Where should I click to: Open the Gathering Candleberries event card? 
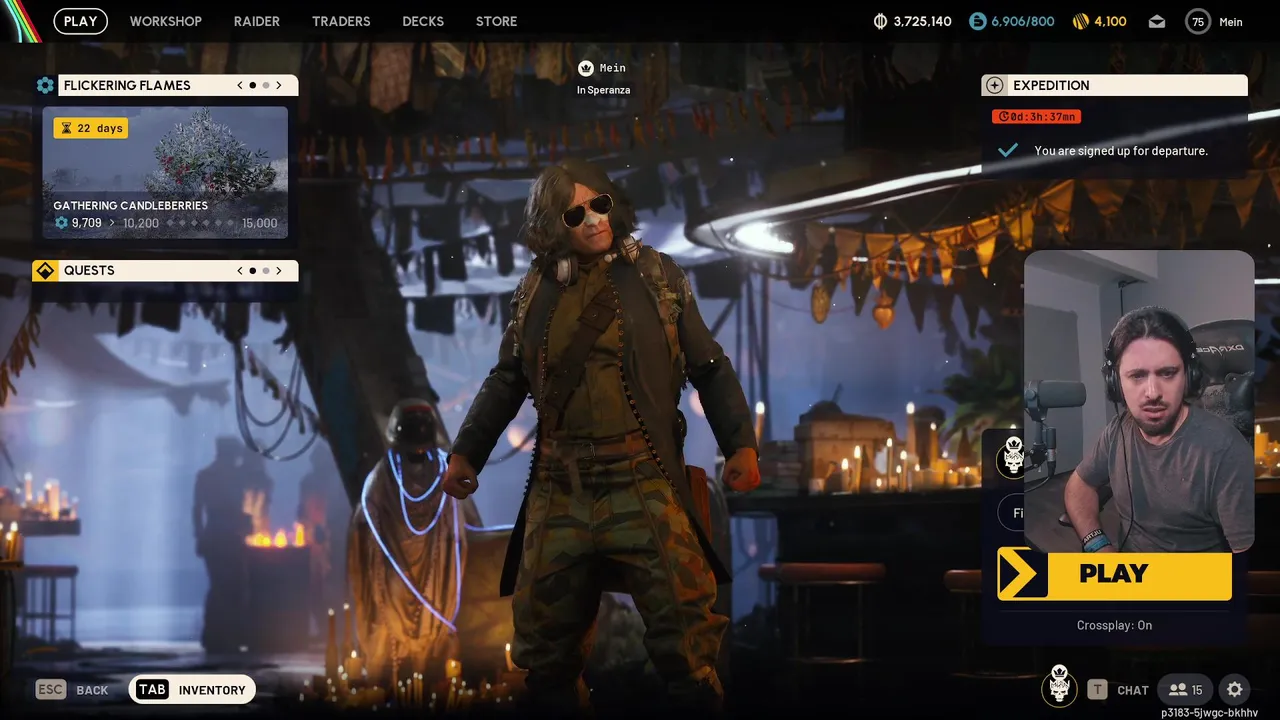pos(165,173)
